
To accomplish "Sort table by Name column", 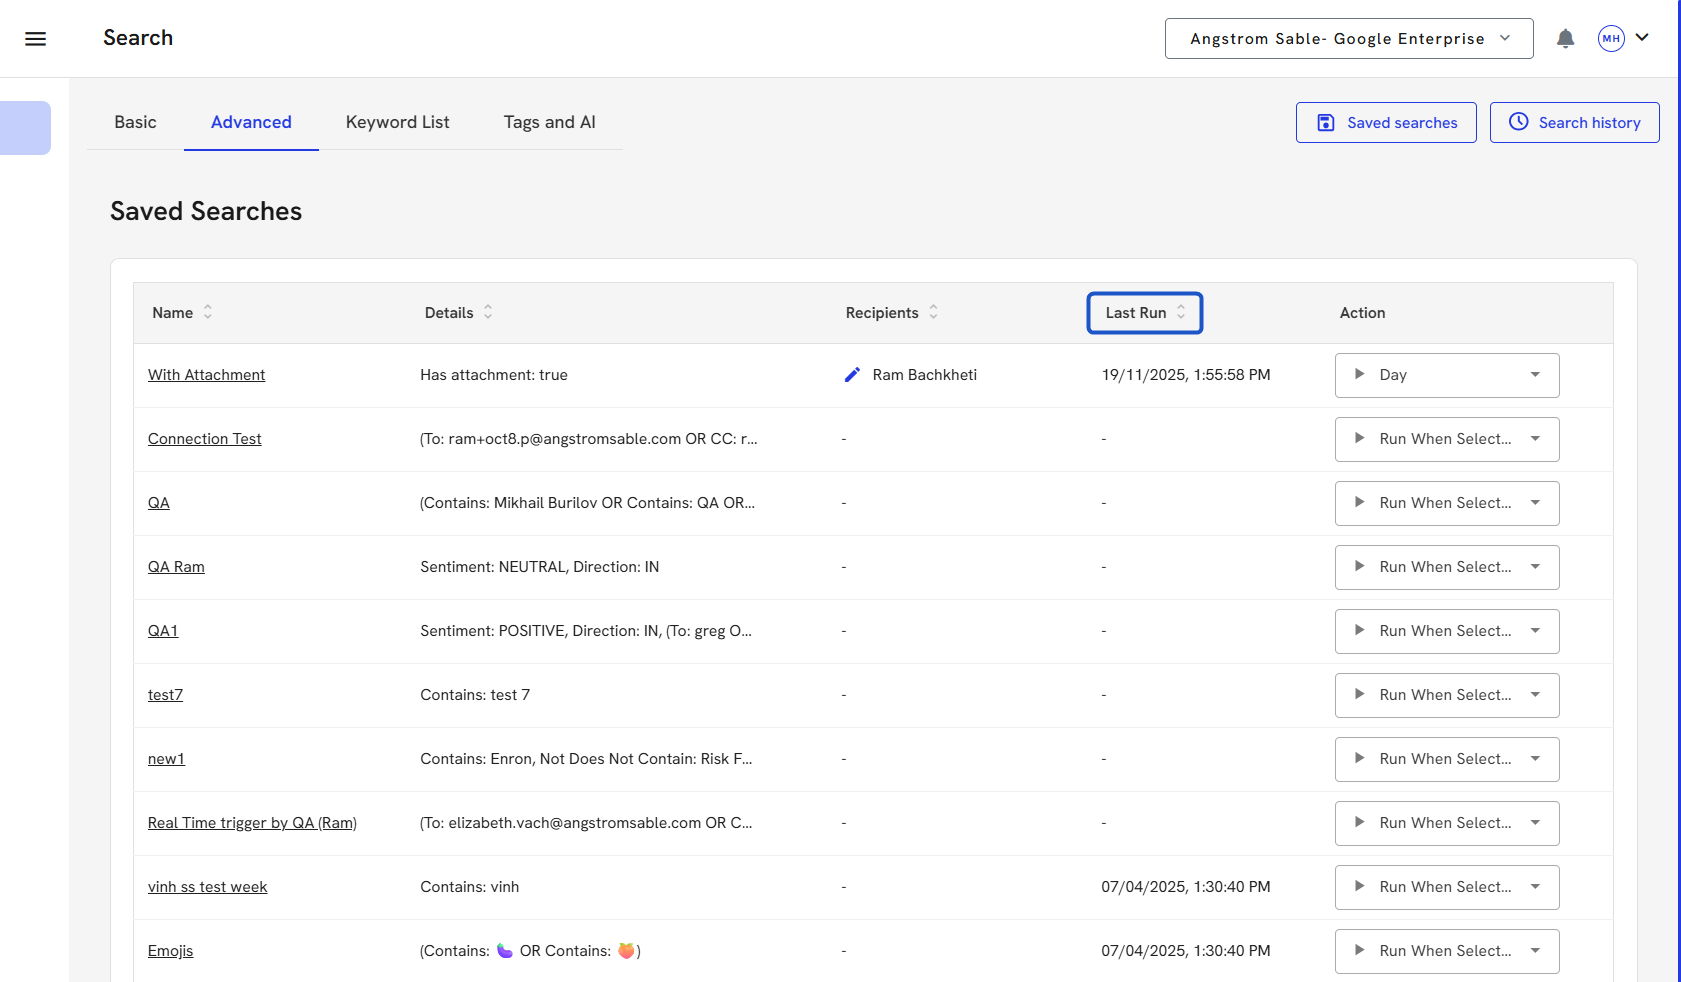I will (x=207, y=313).
